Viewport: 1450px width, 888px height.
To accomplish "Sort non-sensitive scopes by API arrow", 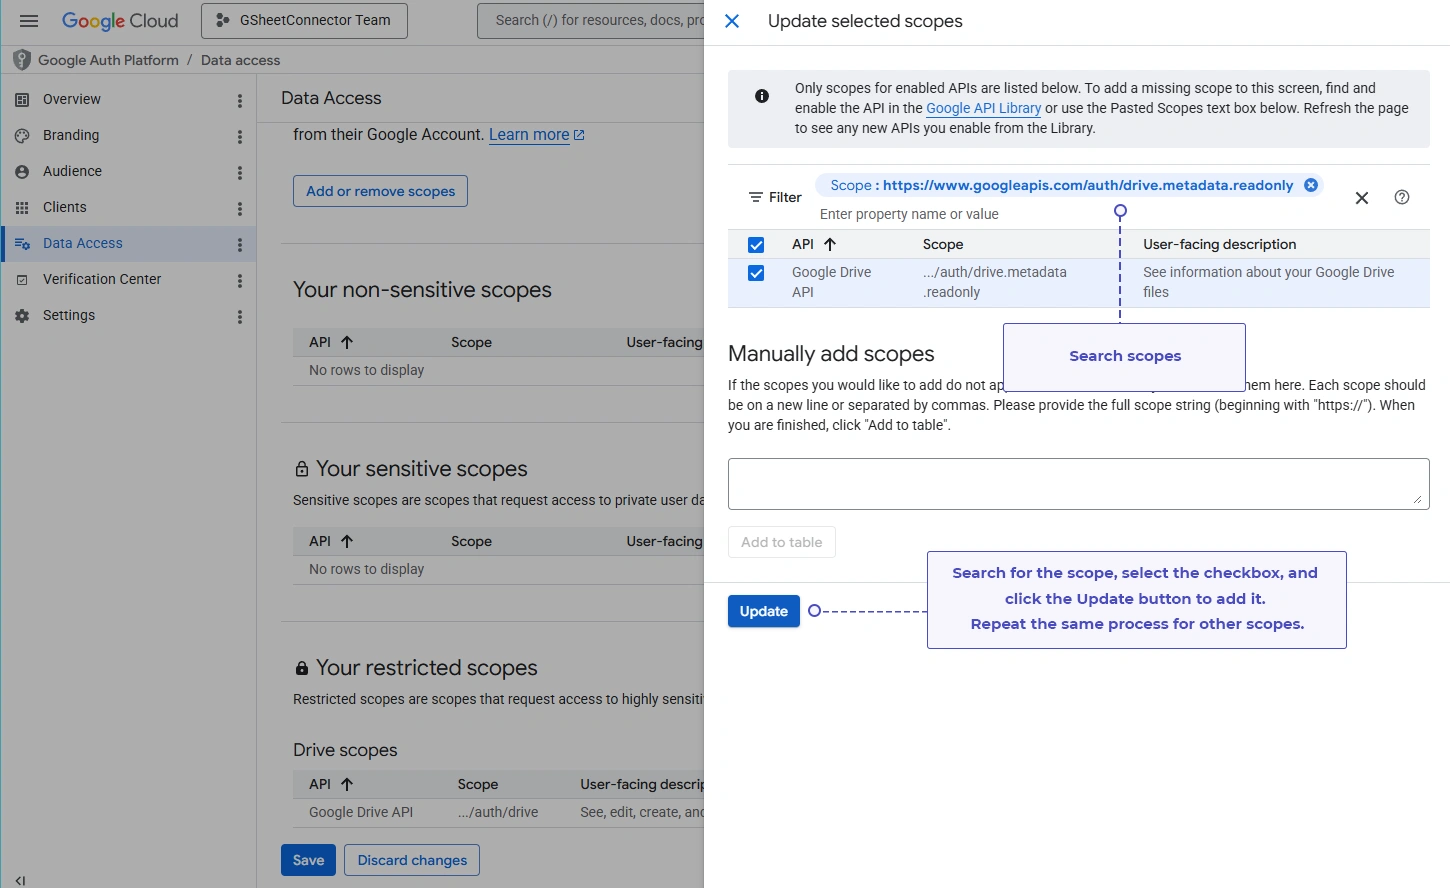I will (x=347, y=342).
